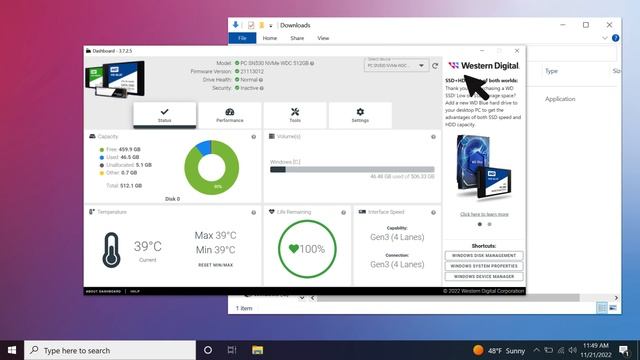Click the Interface Speed help icon

pos(433,212)
